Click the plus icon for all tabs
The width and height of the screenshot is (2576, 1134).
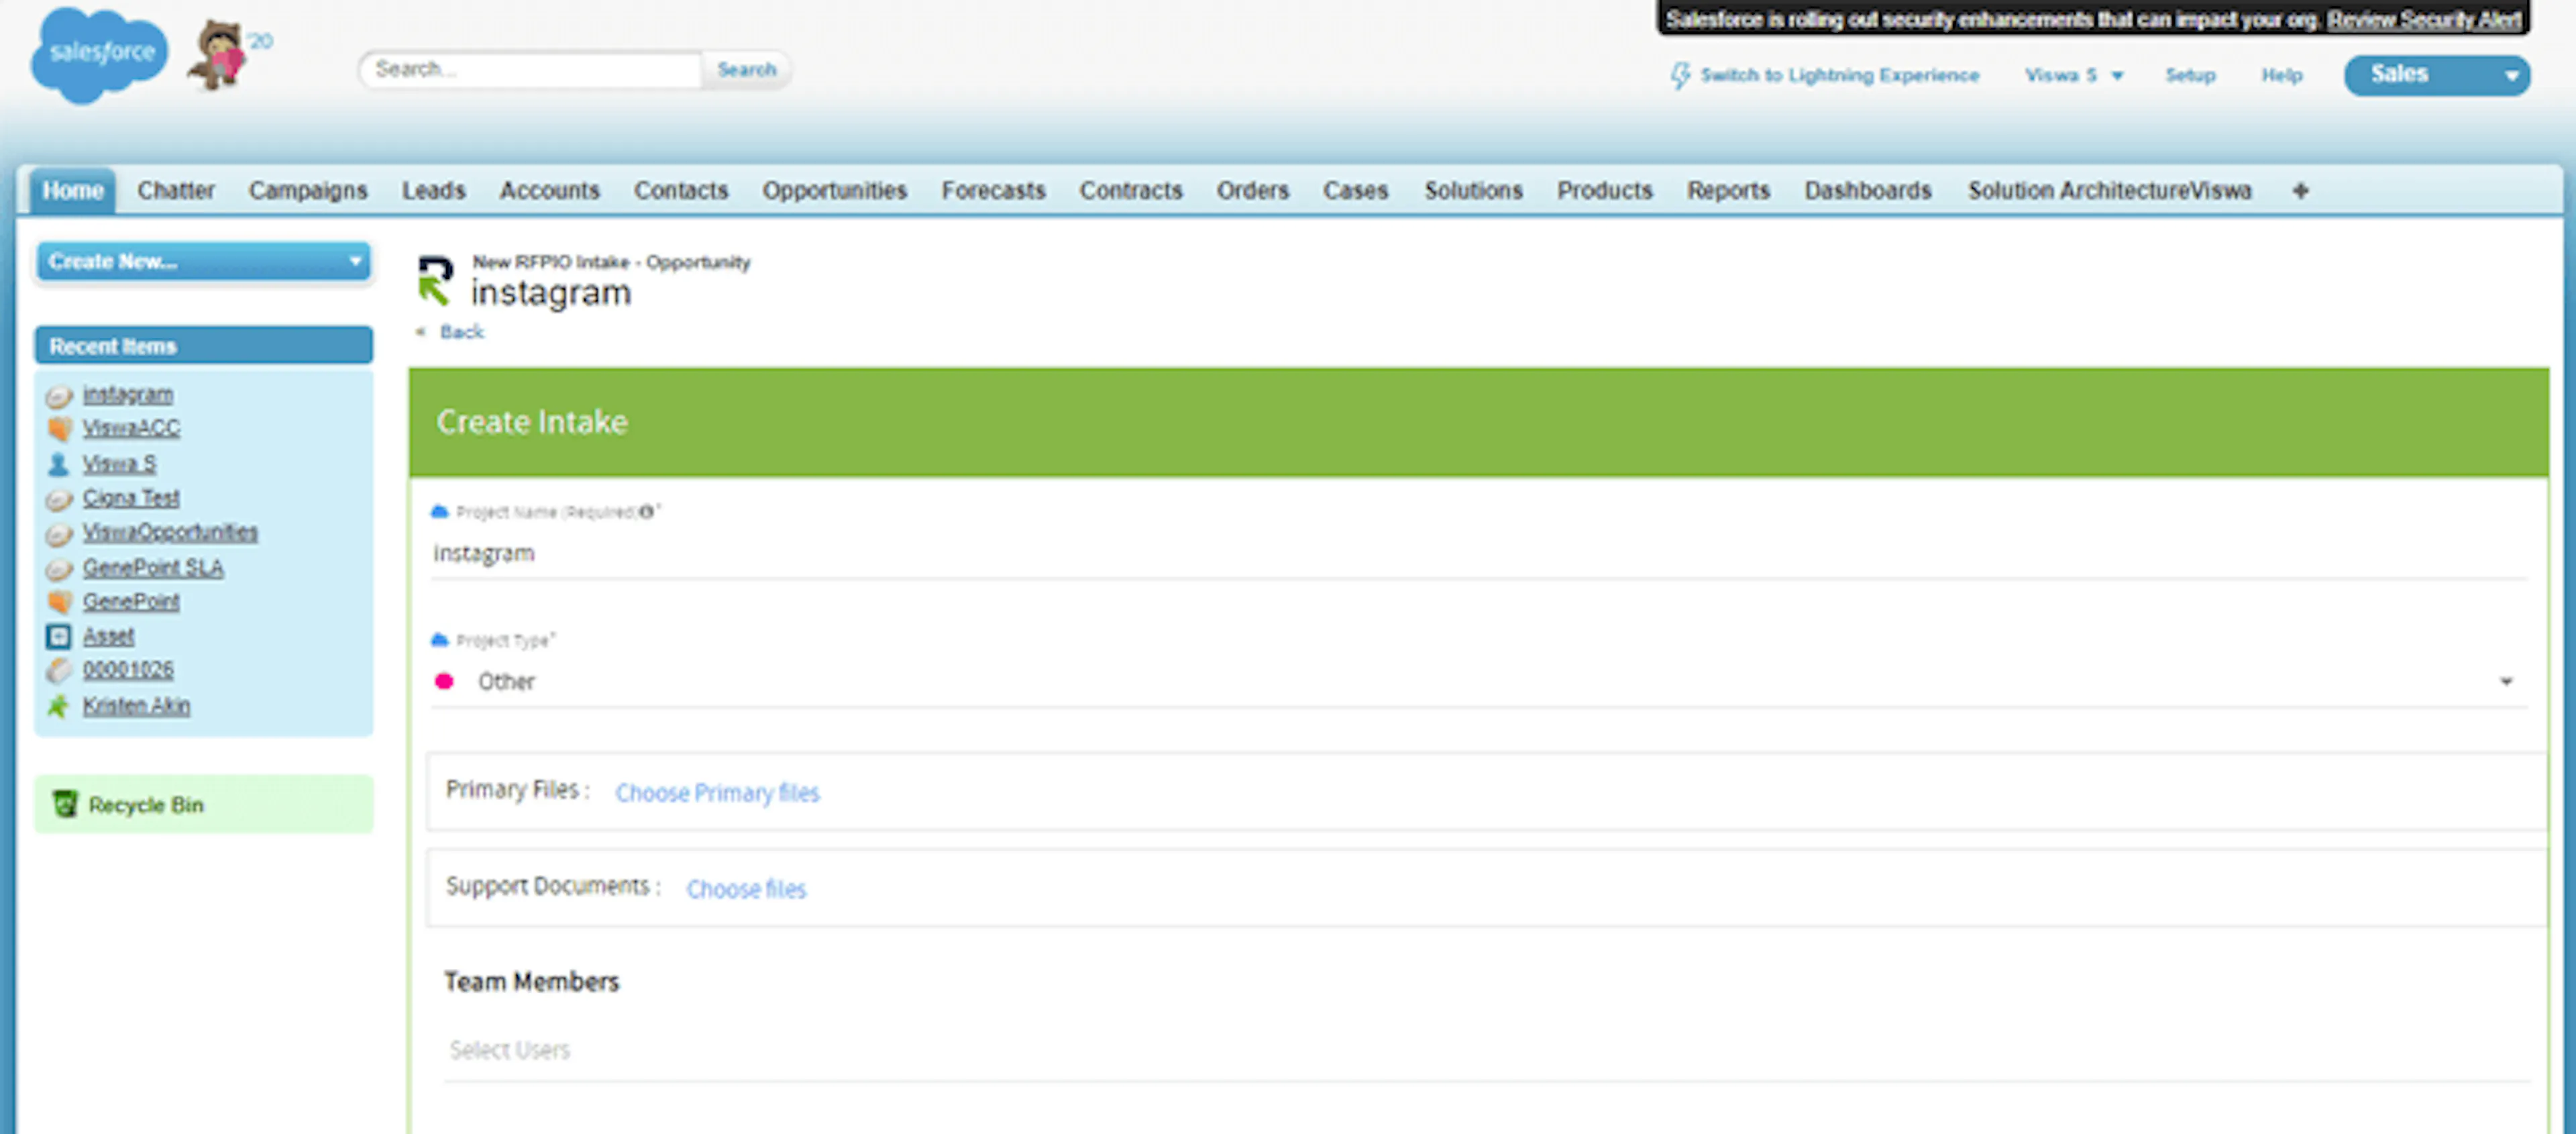[x=2300, y=190]
